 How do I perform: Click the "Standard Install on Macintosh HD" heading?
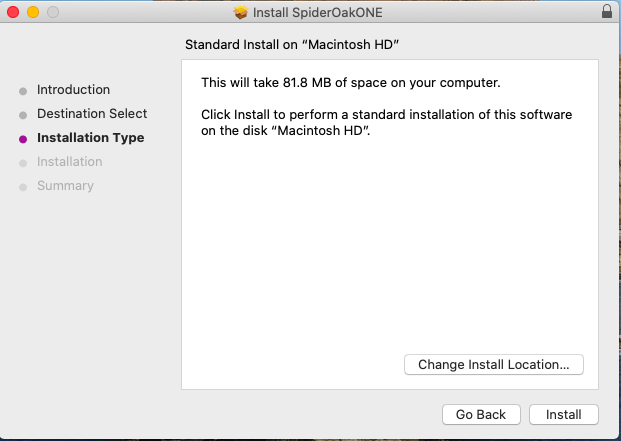299,45
